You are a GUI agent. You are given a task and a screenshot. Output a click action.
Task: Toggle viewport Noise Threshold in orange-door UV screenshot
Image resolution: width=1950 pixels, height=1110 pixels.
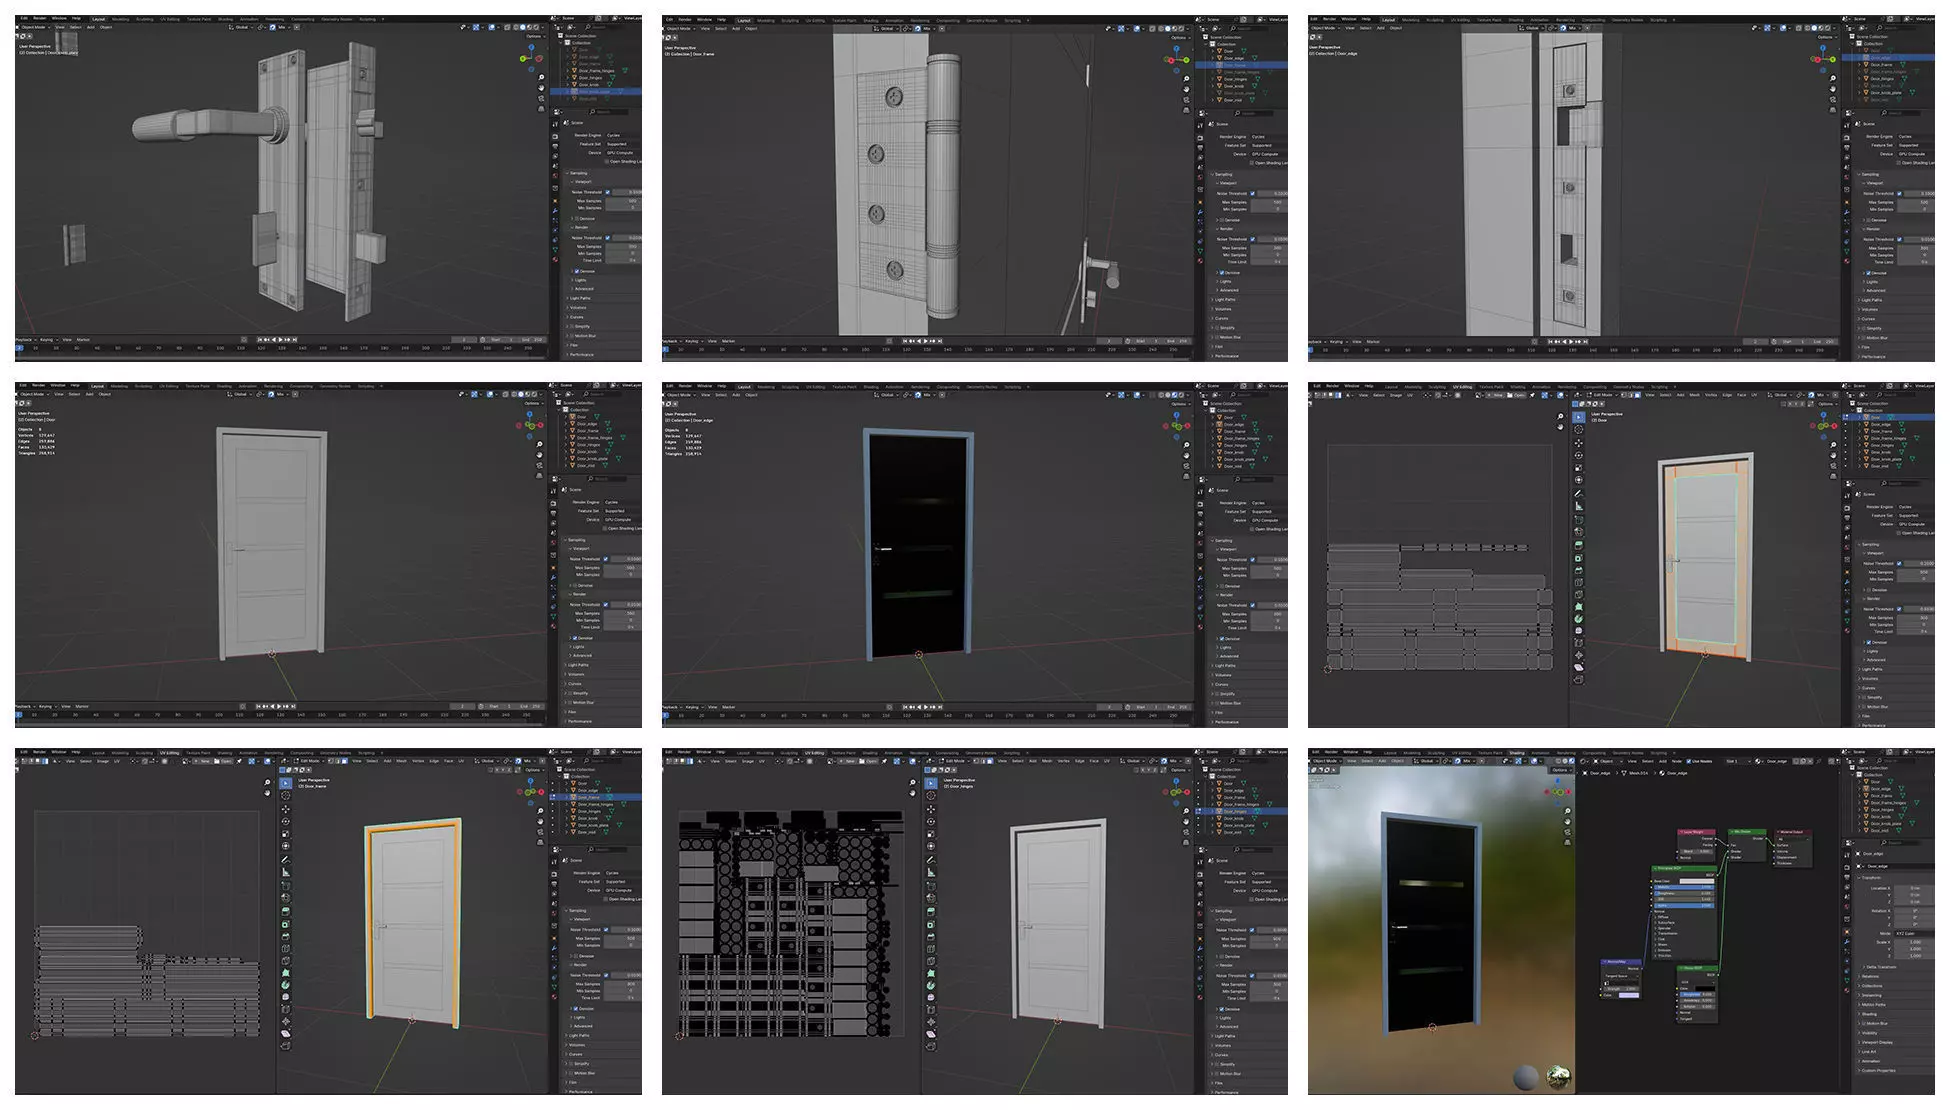coord(1899,563)
